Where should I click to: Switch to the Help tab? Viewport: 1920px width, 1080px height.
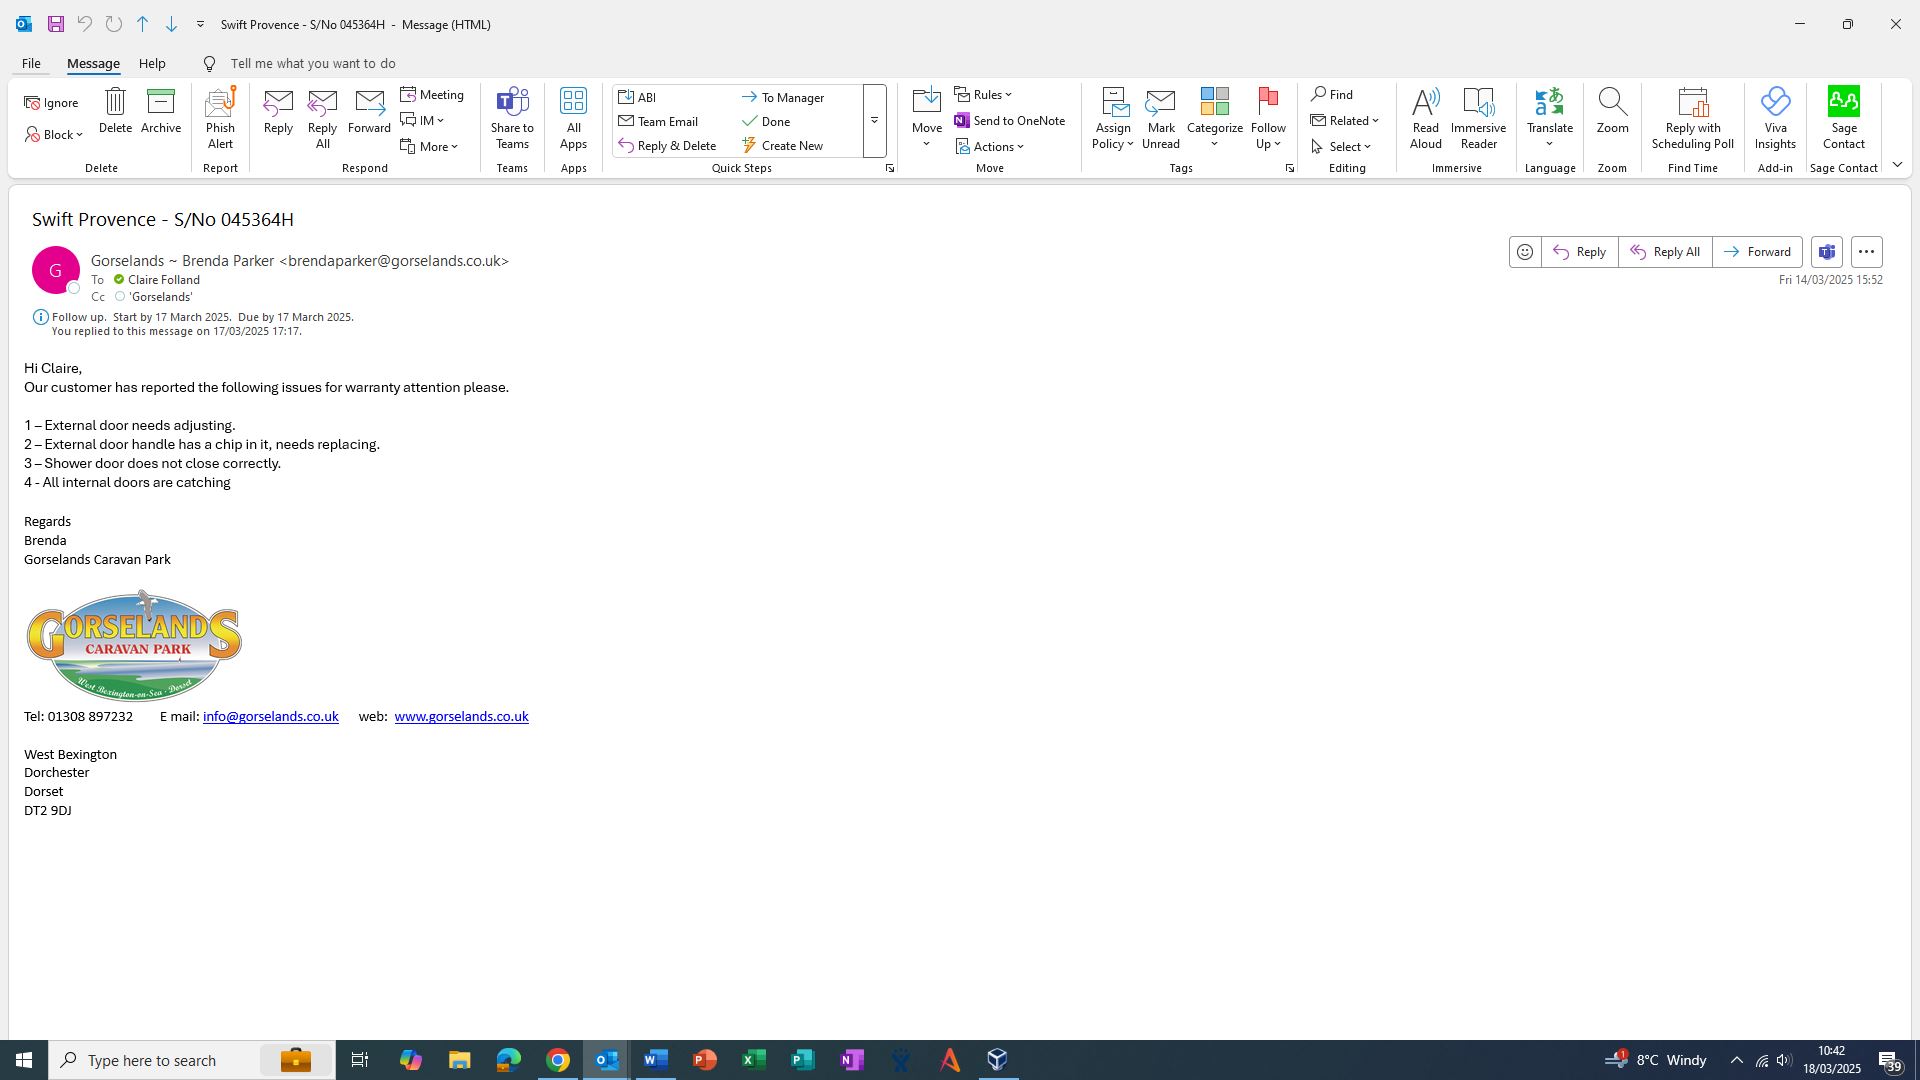pyautogui.click(x=152, y=63)
